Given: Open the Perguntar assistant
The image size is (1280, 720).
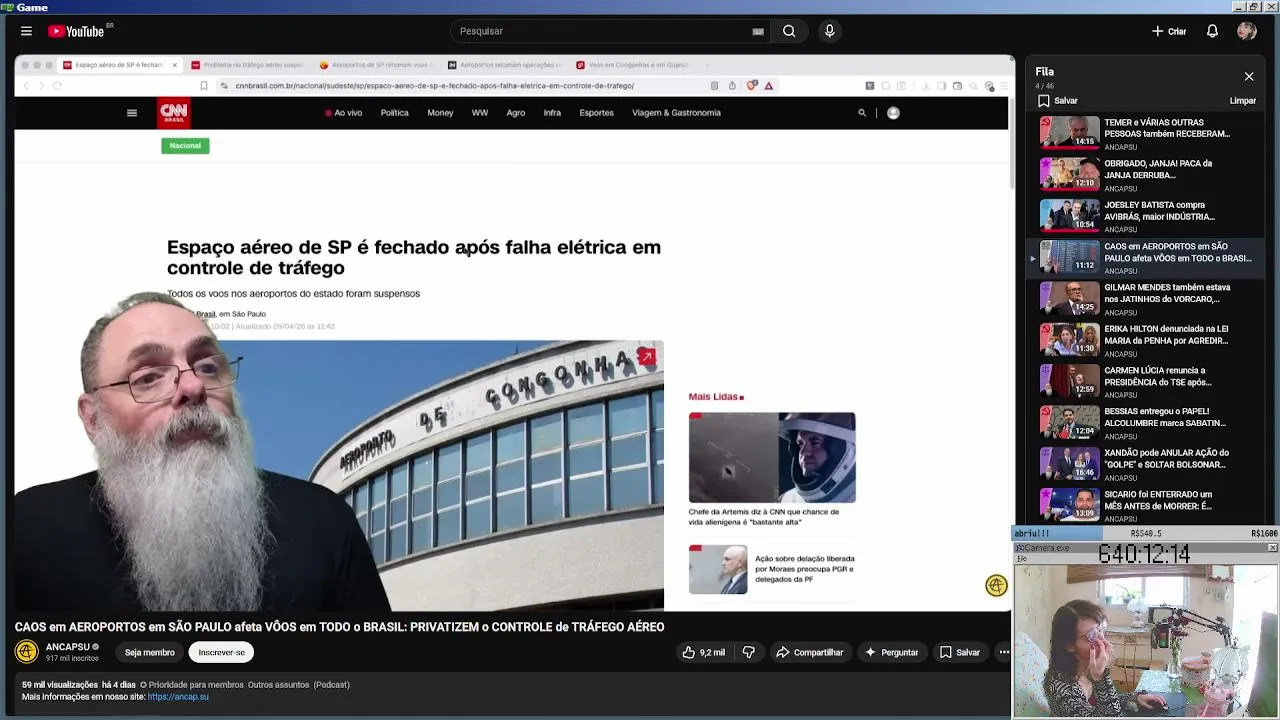Looking at the screenshot, I should click(x=891, y=652).
